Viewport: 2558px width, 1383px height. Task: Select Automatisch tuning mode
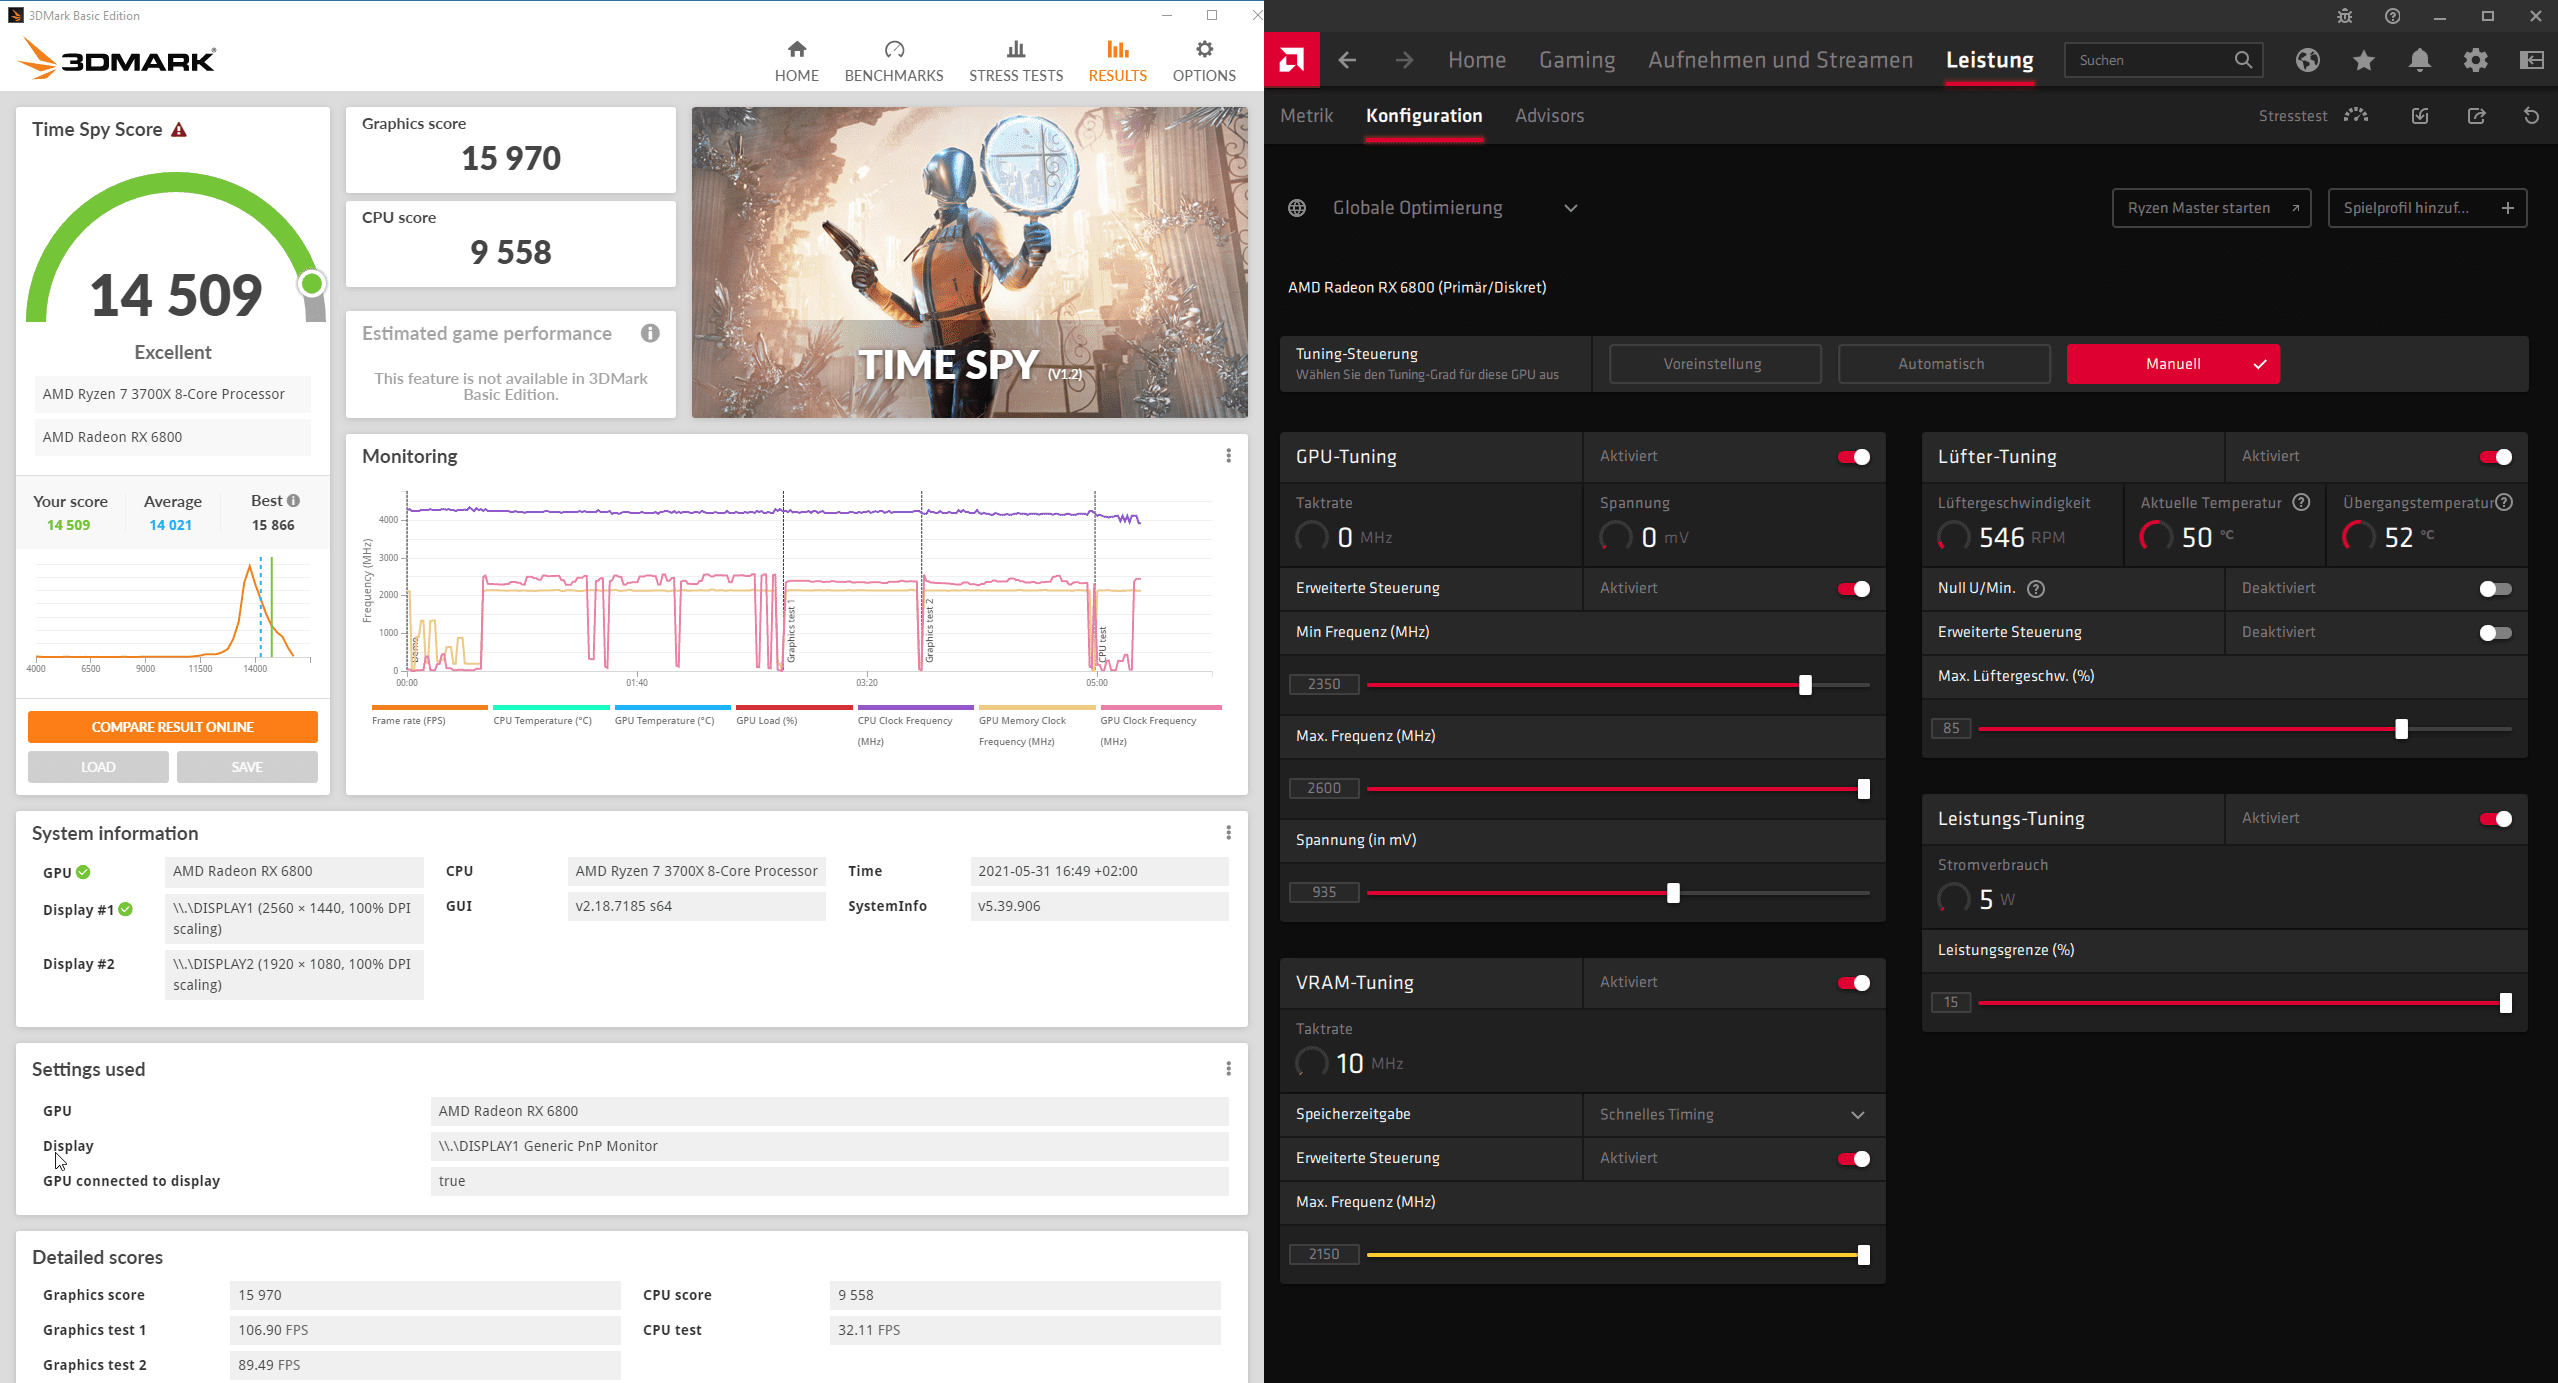1943,364
